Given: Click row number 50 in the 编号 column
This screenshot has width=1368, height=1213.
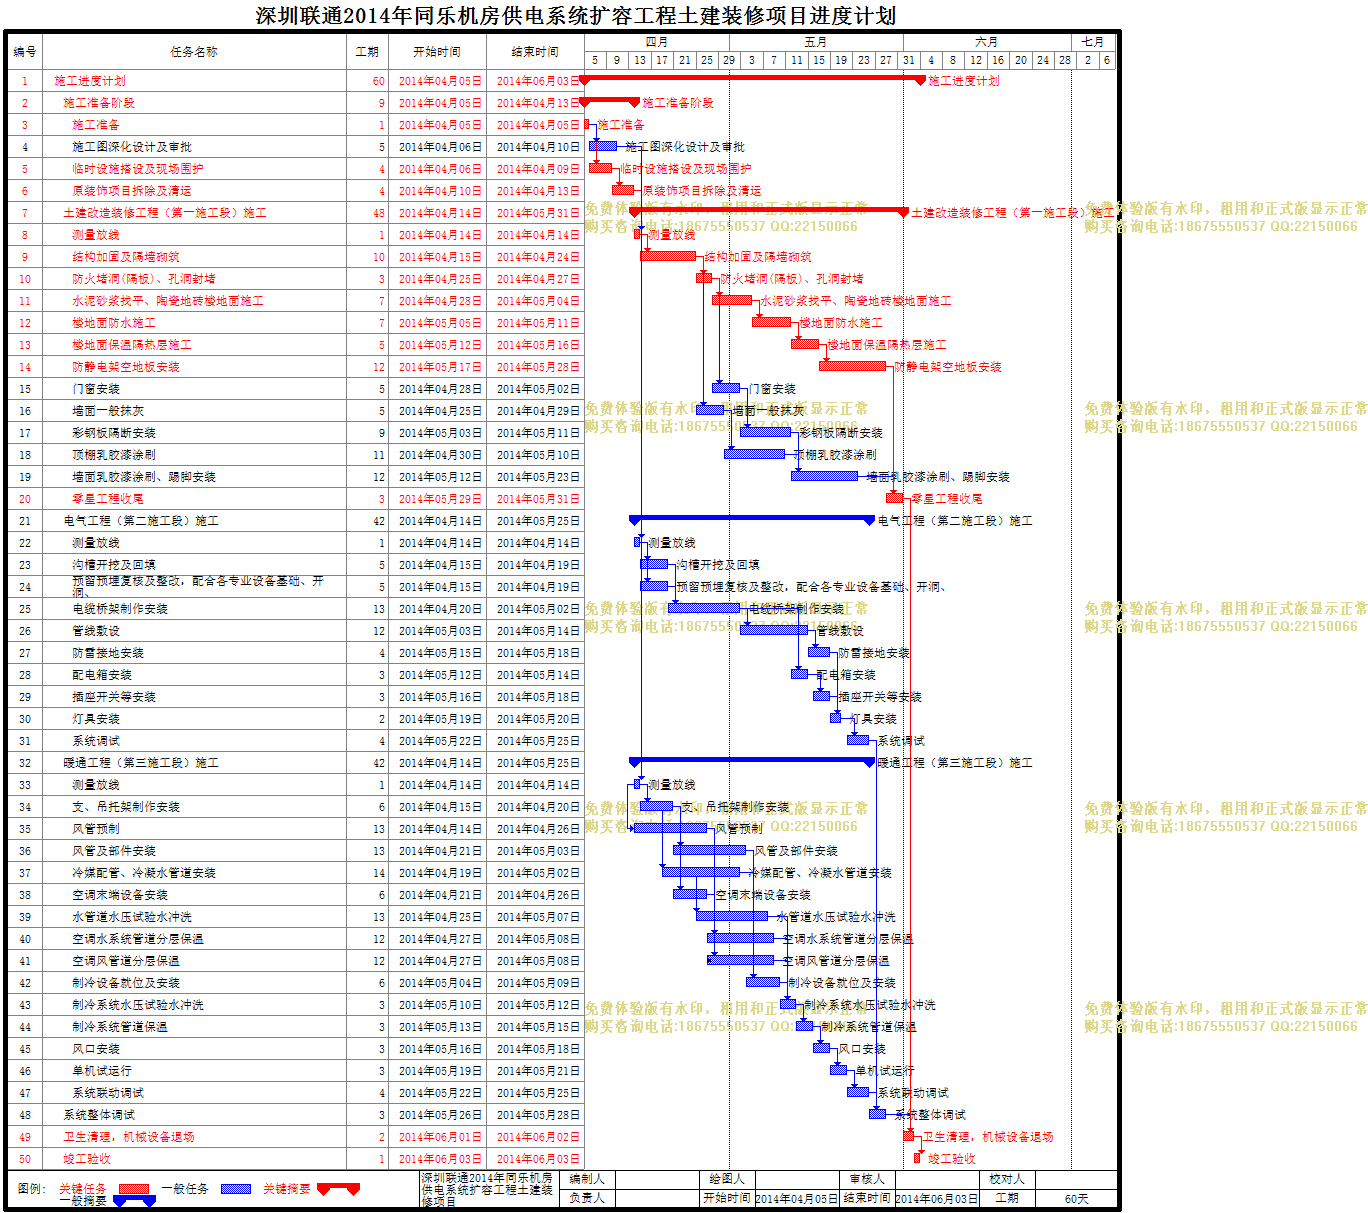Looking at the screenshot, I should [x=25, y=1159].
